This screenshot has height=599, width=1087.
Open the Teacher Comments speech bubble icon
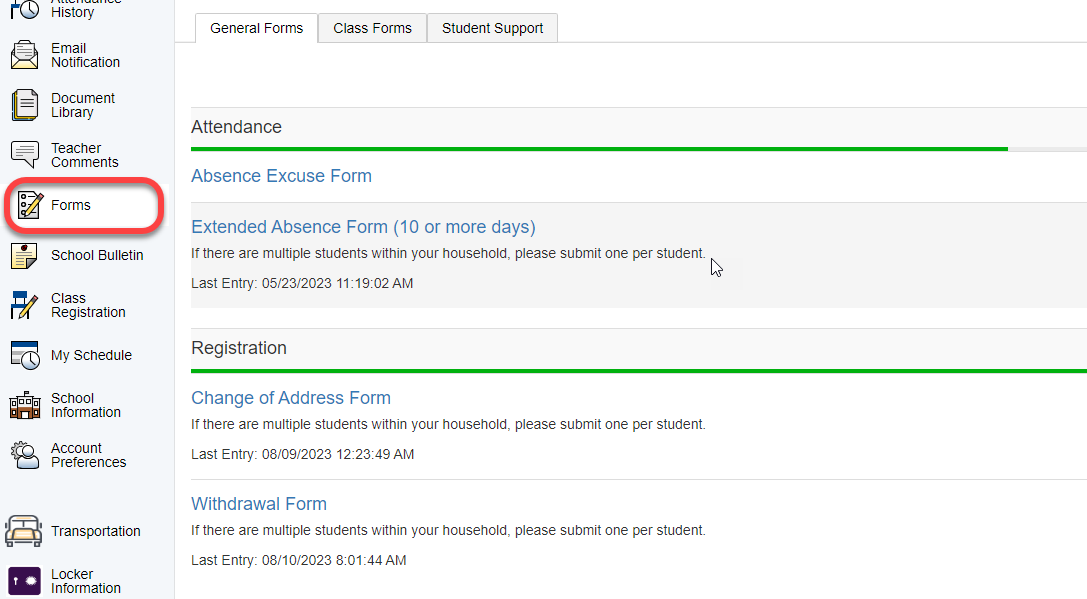pyautogui.click(x=25, y=155)
